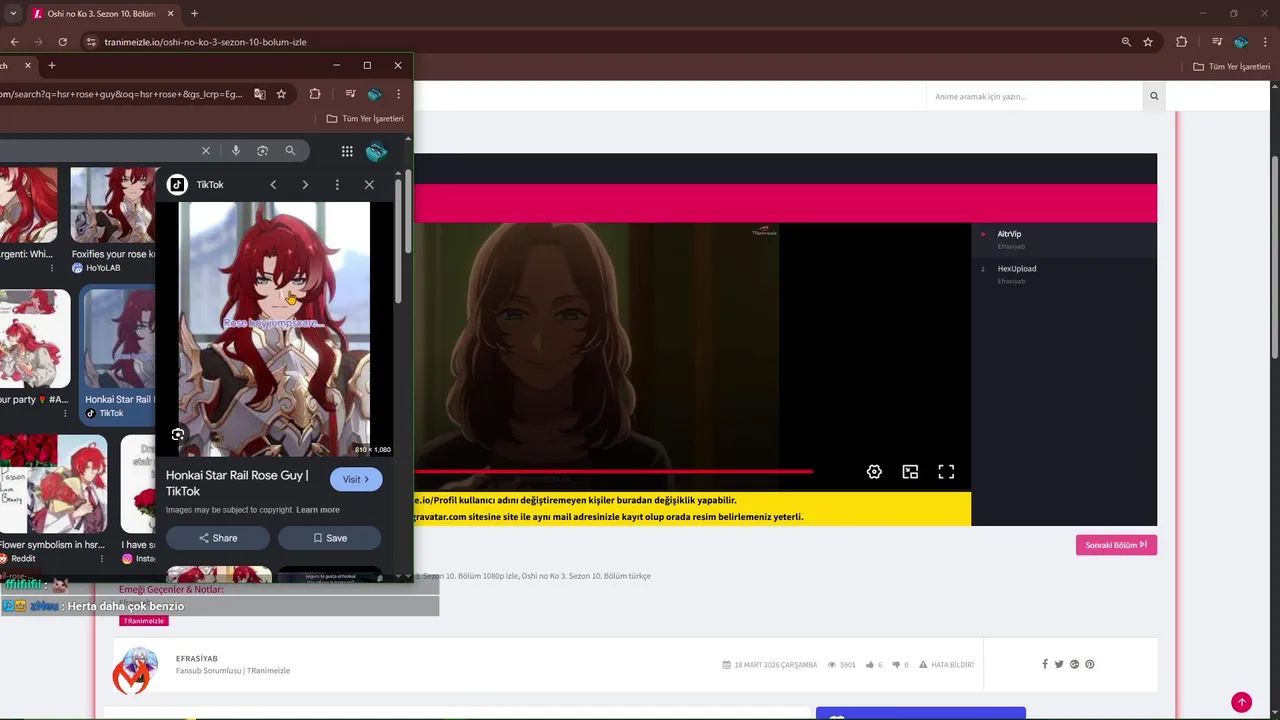Open extensions in the back Chrome window
This screenshot has height=720, width=1280.
coord(1181,42)
